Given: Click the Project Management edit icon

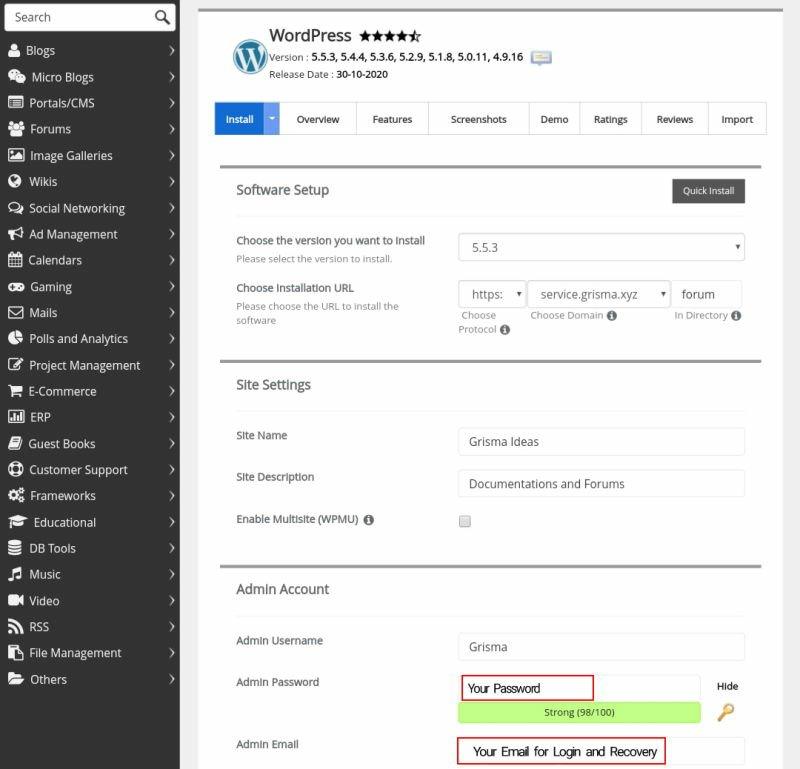Looking at the screenshot, I should 16,364.
